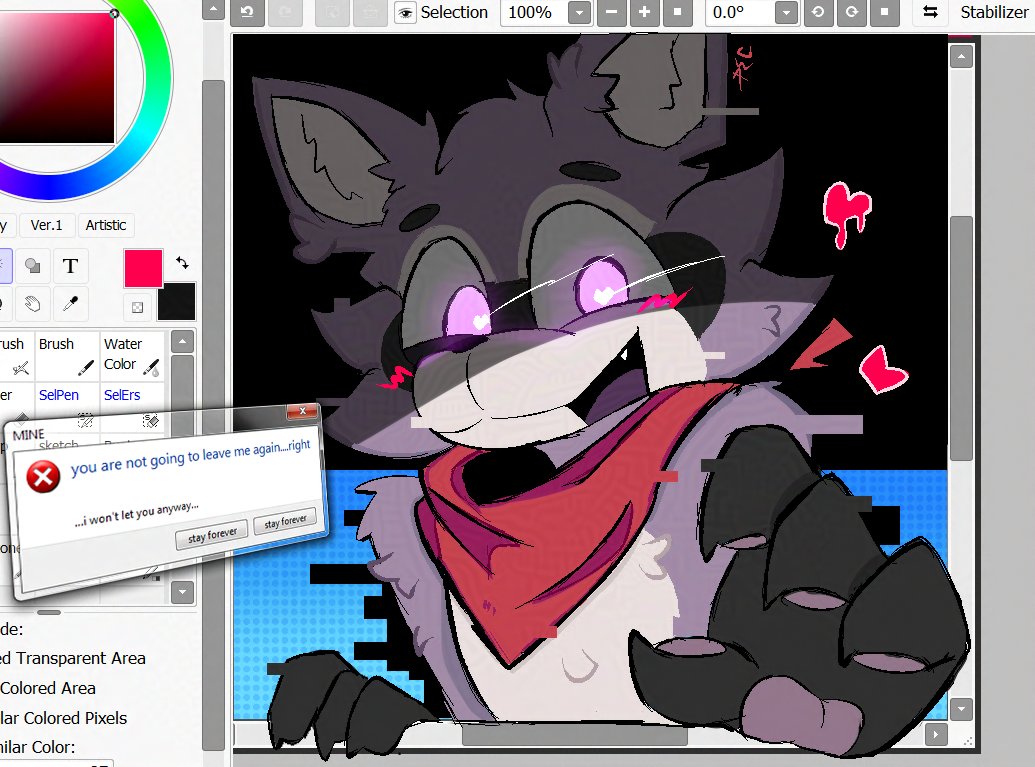
Task: Select the airbrush preset left of Brush
Action: [16, 355]
